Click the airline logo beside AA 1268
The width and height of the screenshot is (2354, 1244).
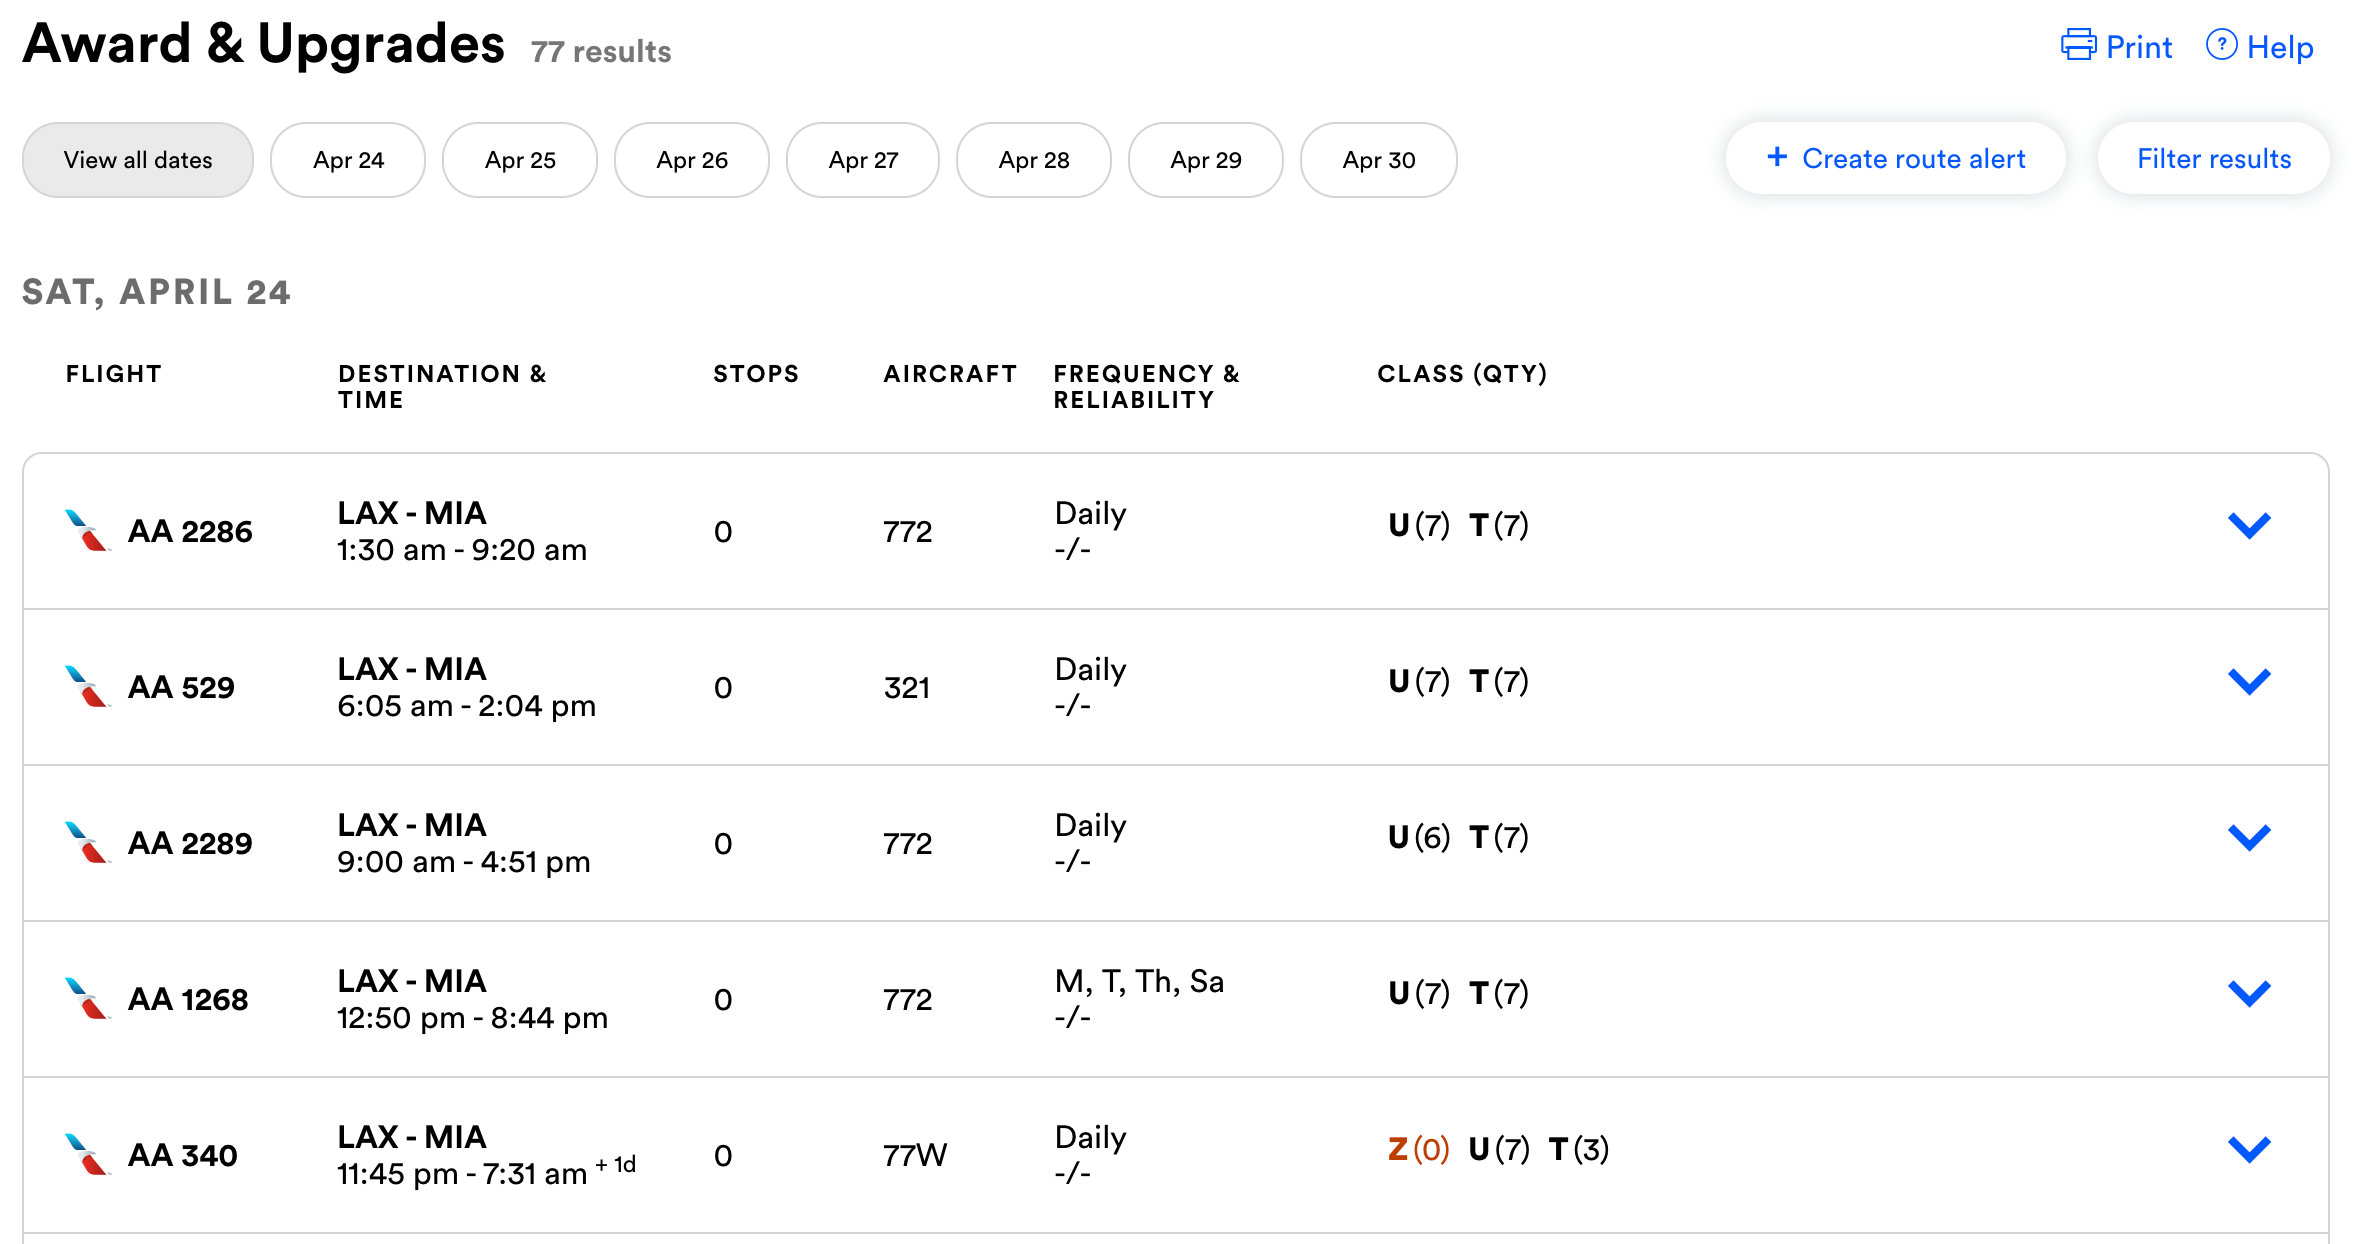[86, 999]
